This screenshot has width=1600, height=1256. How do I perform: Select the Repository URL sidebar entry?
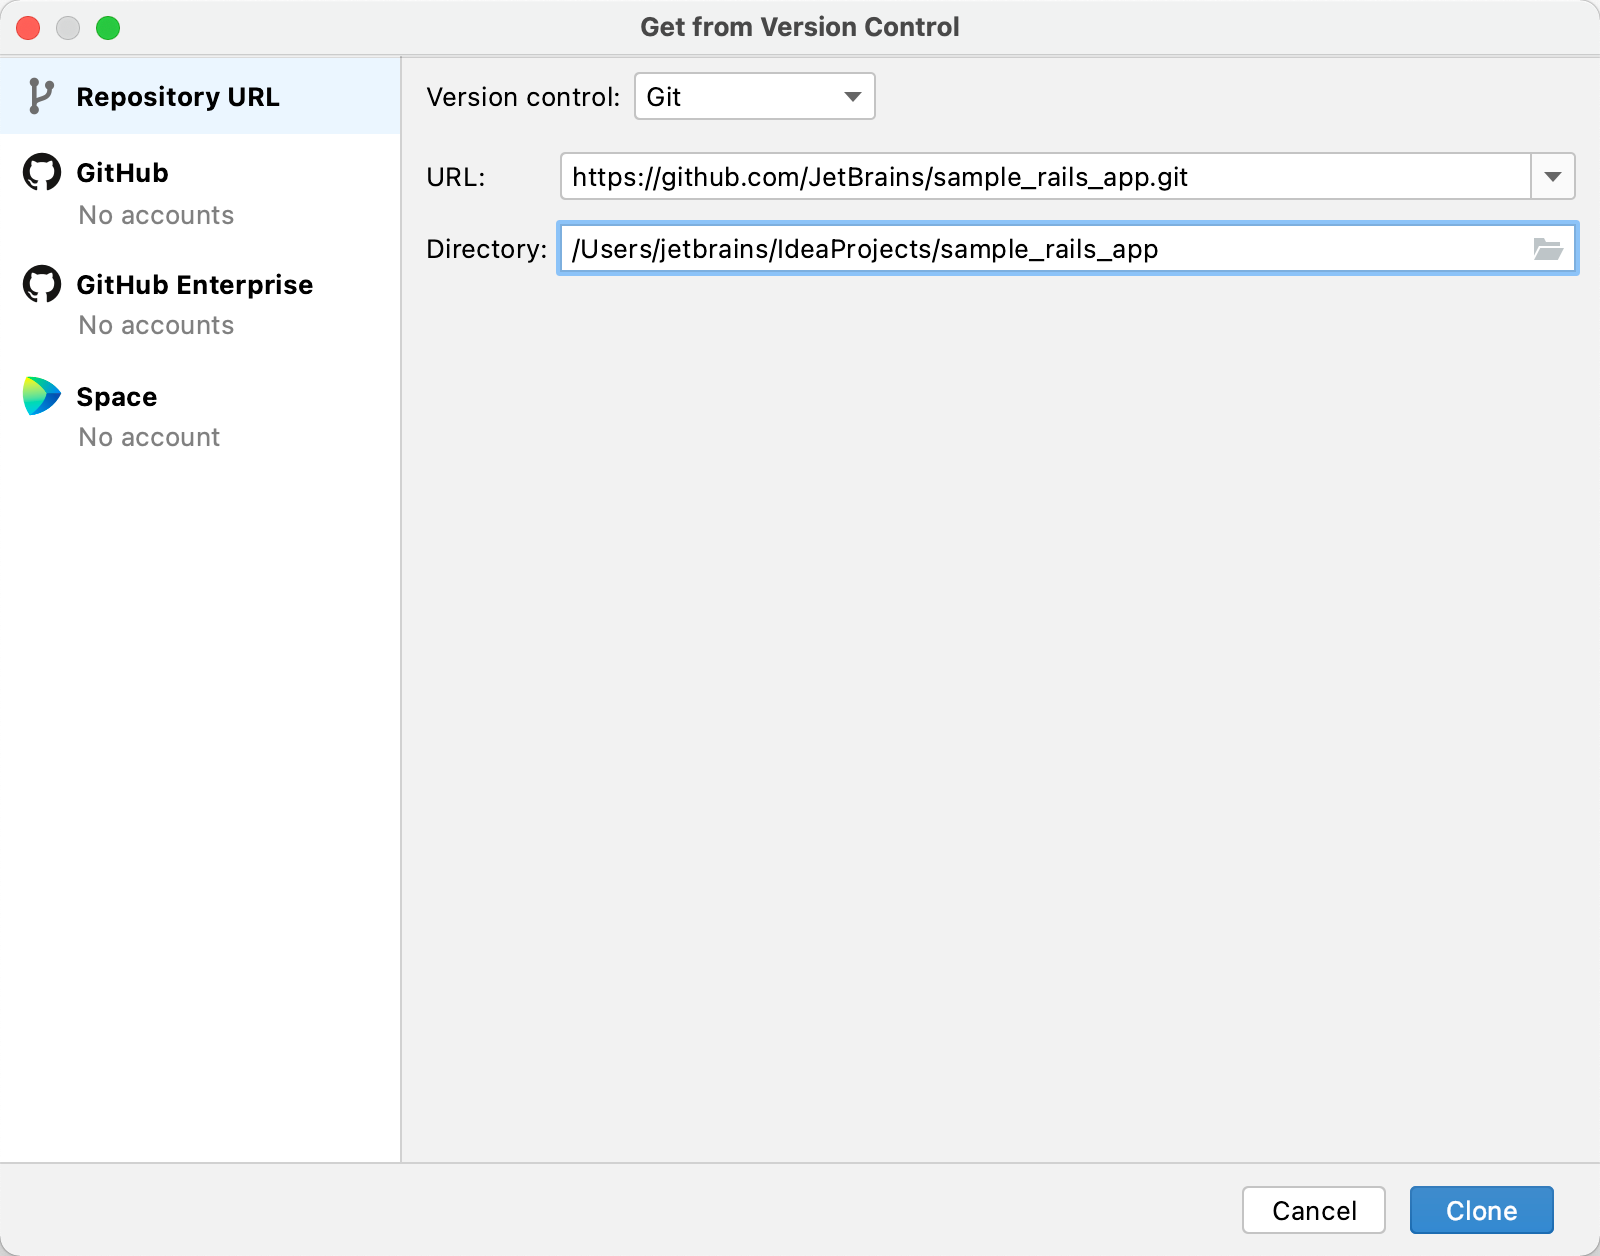point(178,95)
